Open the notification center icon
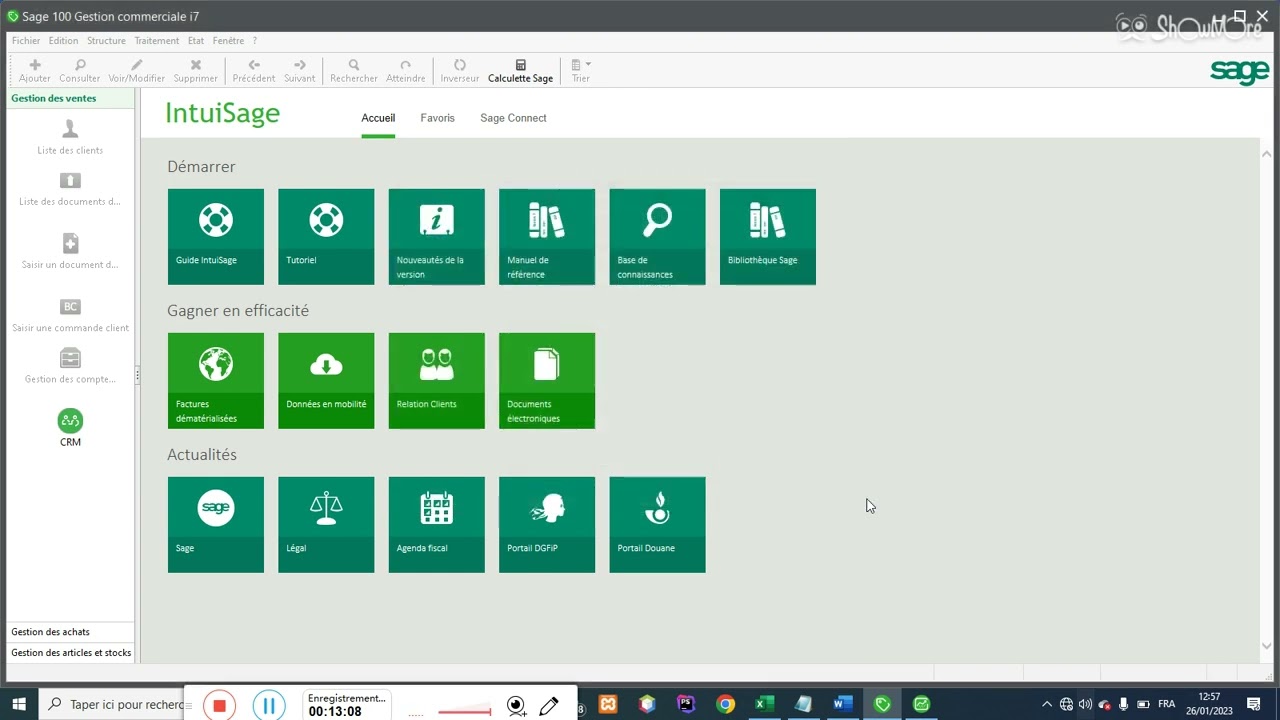 (1254, 704)
